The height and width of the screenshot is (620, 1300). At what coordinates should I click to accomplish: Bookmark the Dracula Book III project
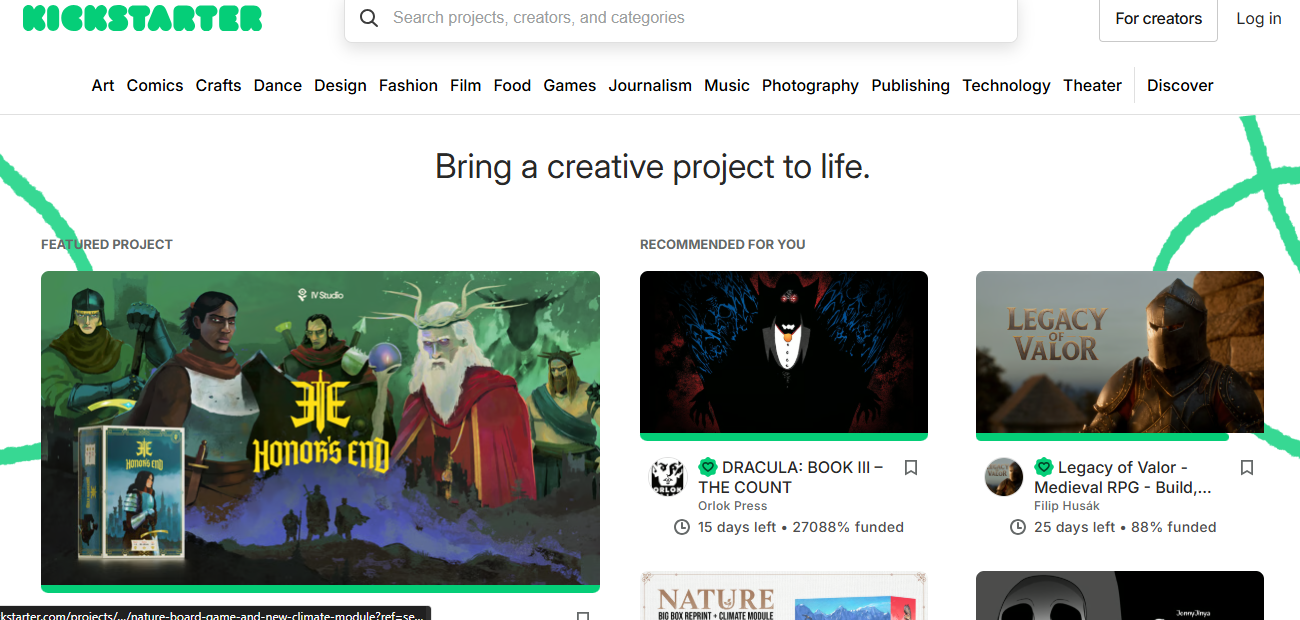click(911, 467)
